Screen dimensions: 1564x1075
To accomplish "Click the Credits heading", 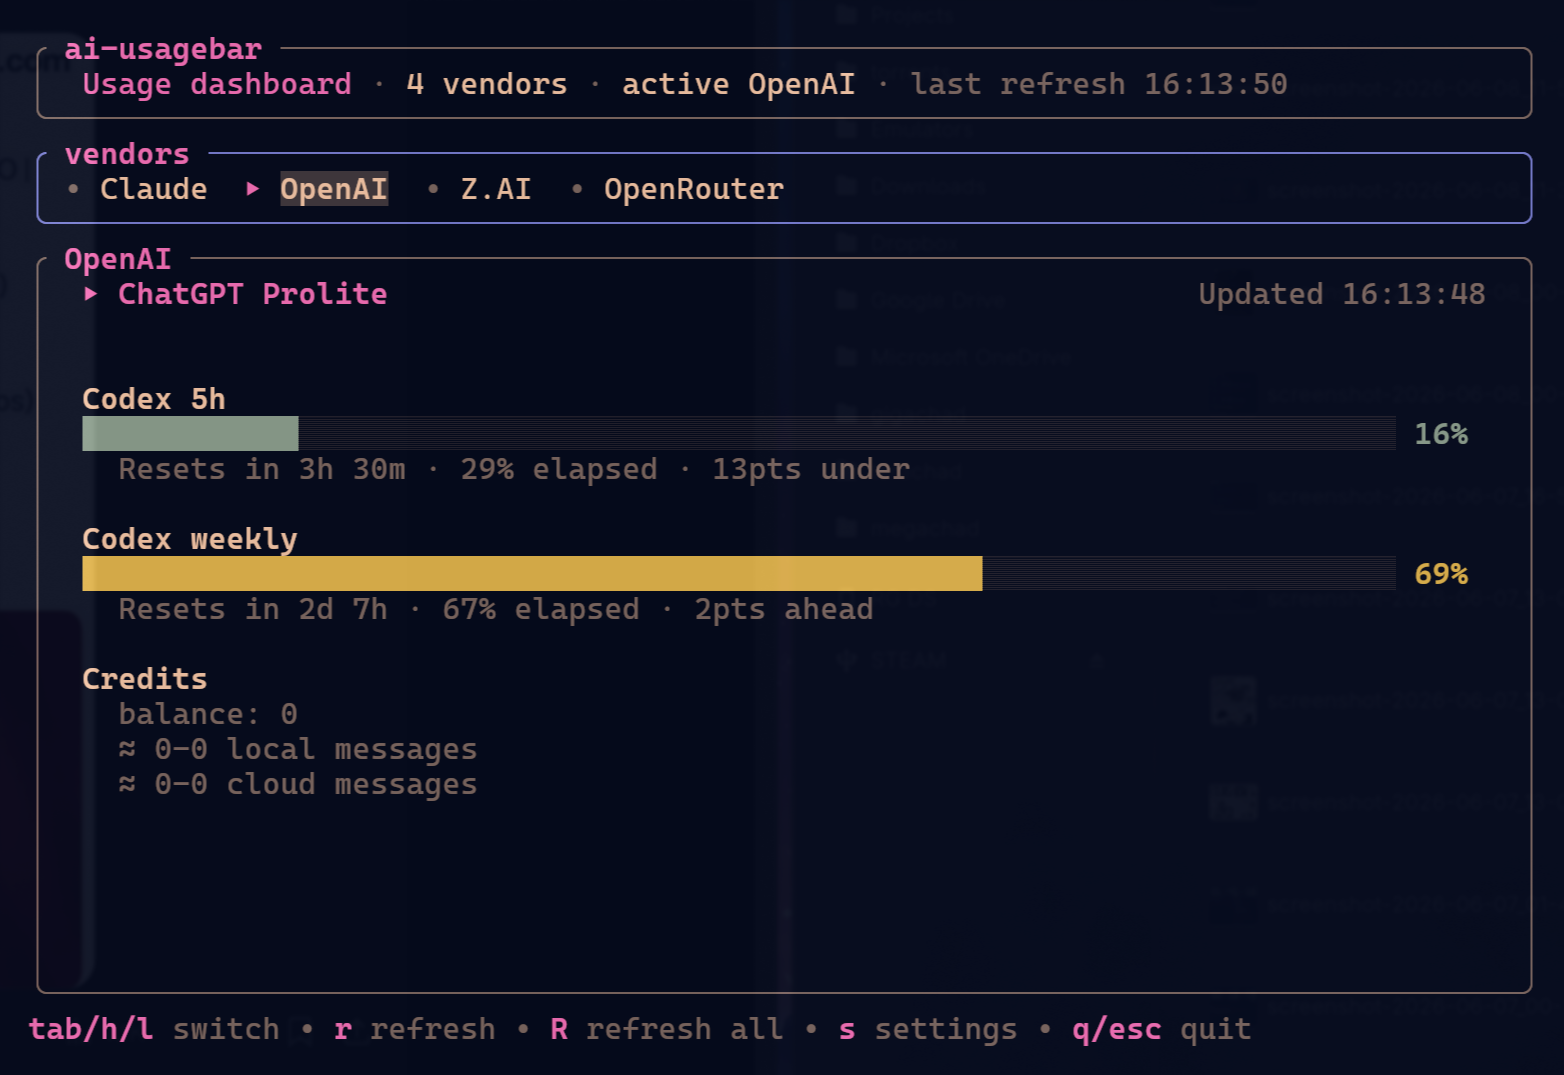I will (x=145, y=679).
